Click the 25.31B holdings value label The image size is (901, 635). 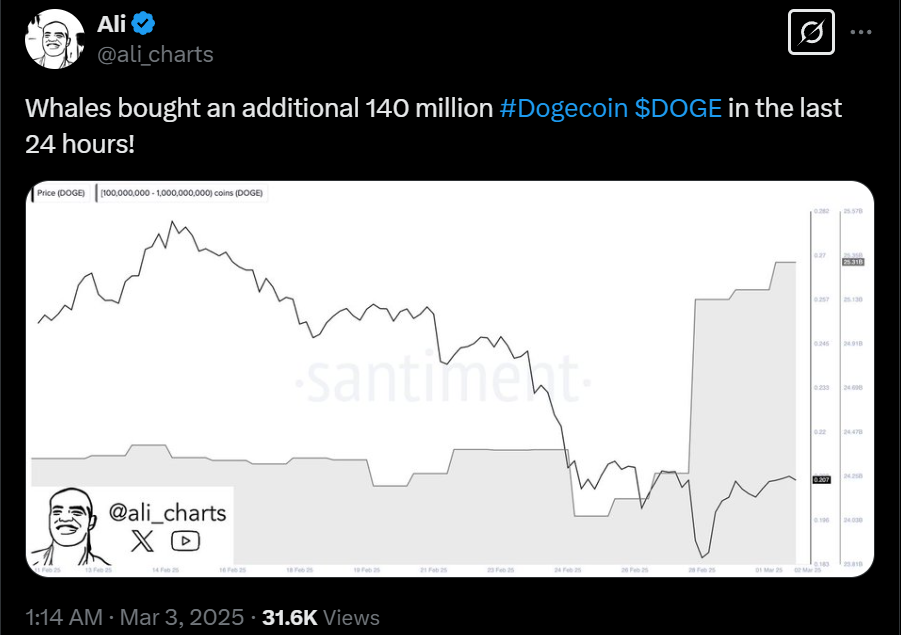point(854,262)
